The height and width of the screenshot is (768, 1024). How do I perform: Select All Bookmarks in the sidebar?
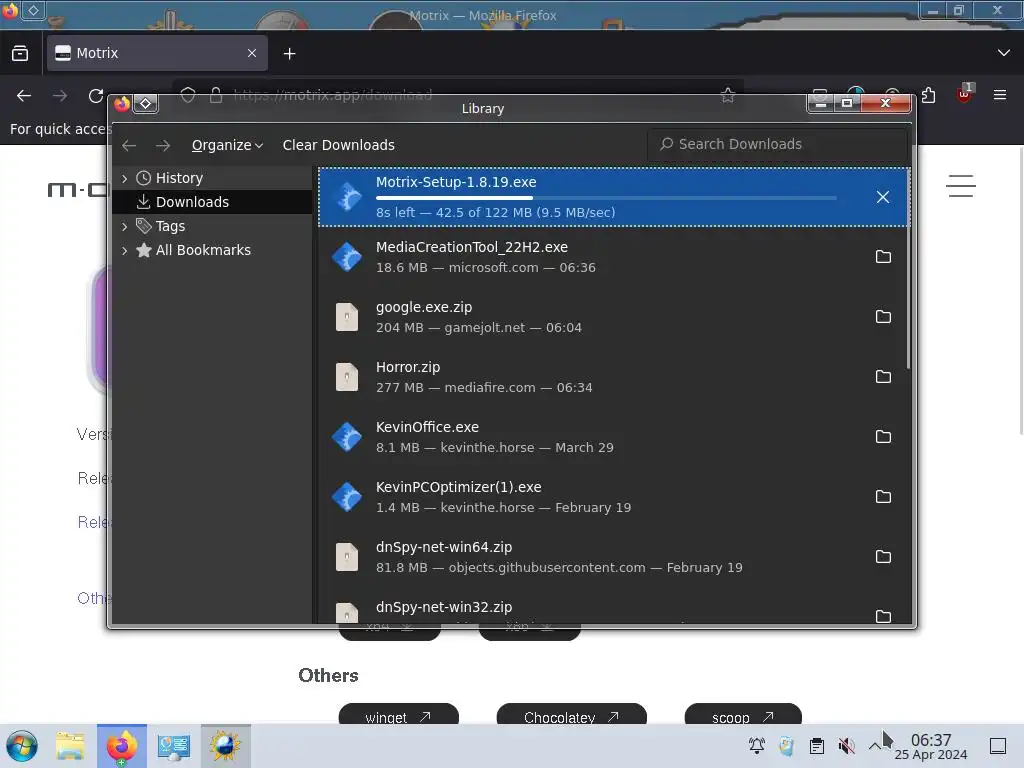click(x=202, y=250)
